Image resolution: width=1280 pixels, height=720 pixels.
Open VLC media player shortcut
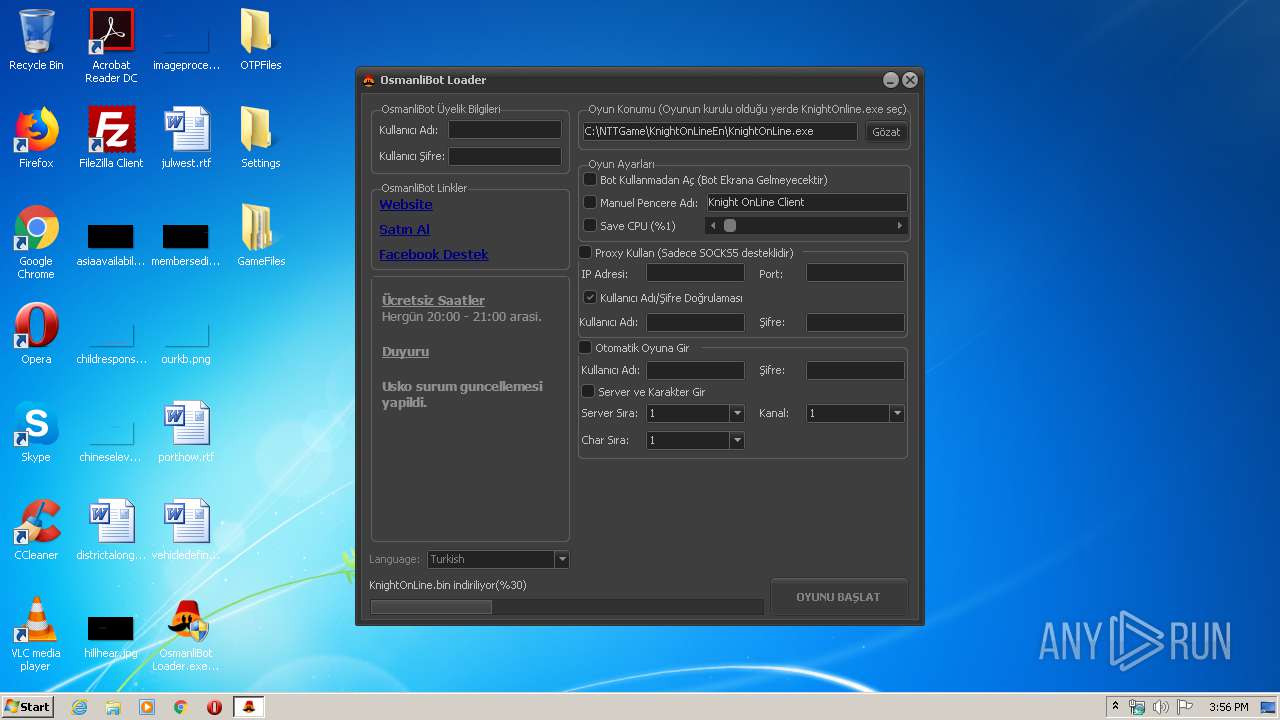(x=36, y=634)
